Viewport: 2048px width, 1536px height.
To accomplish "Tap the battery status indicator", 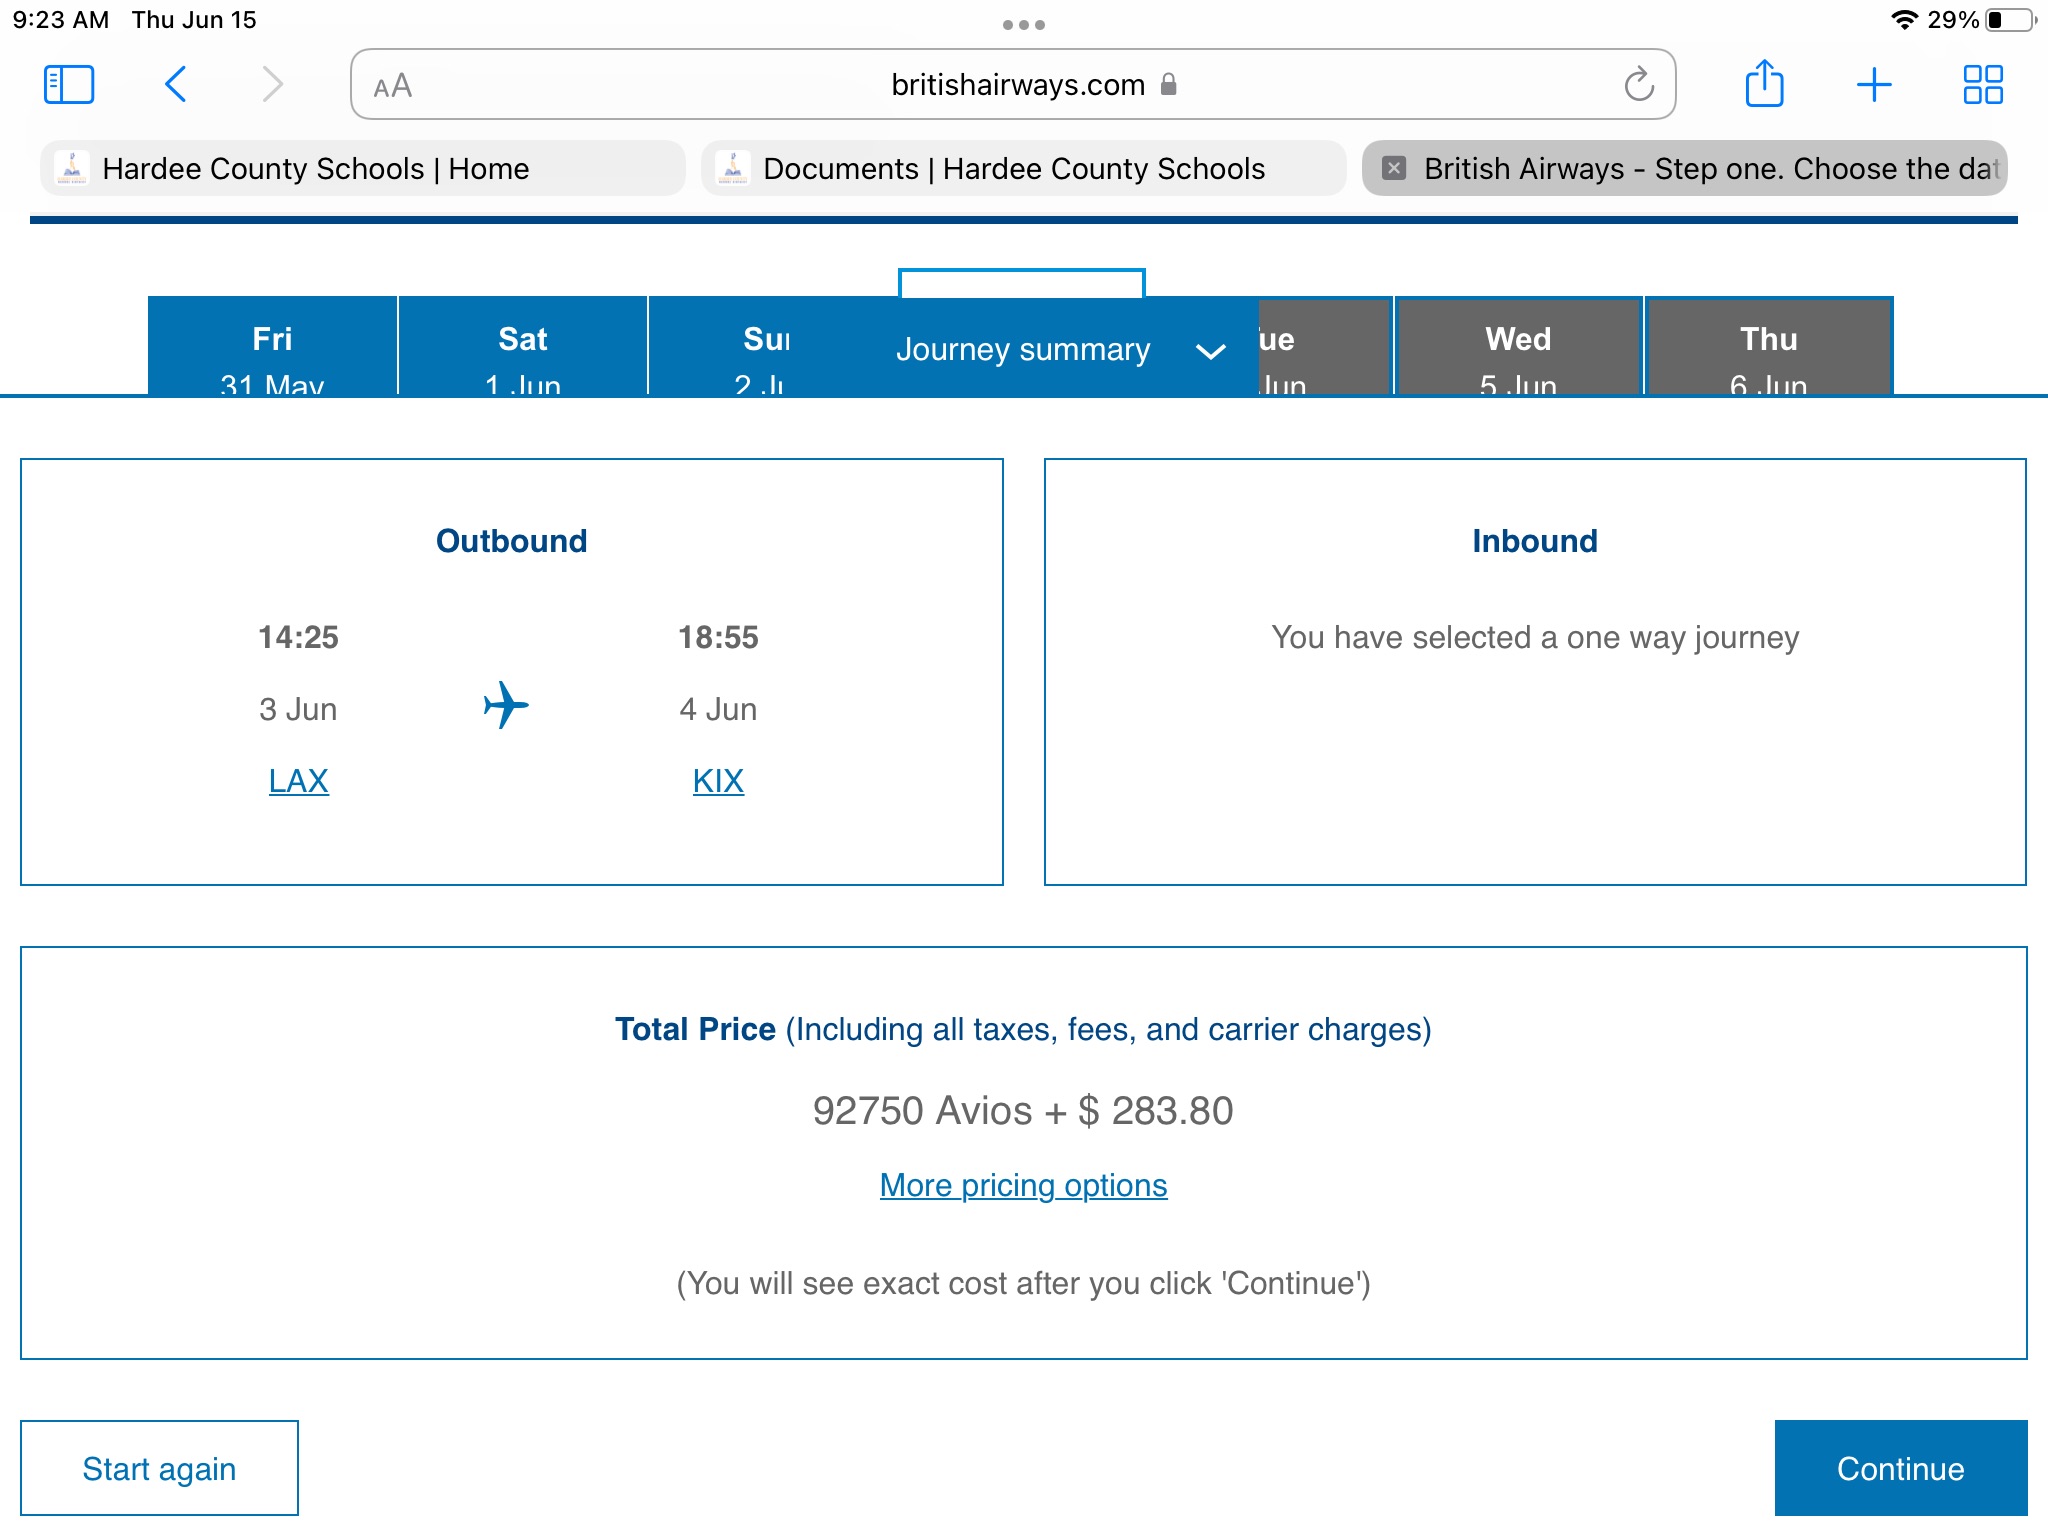I will (2010, 20).
